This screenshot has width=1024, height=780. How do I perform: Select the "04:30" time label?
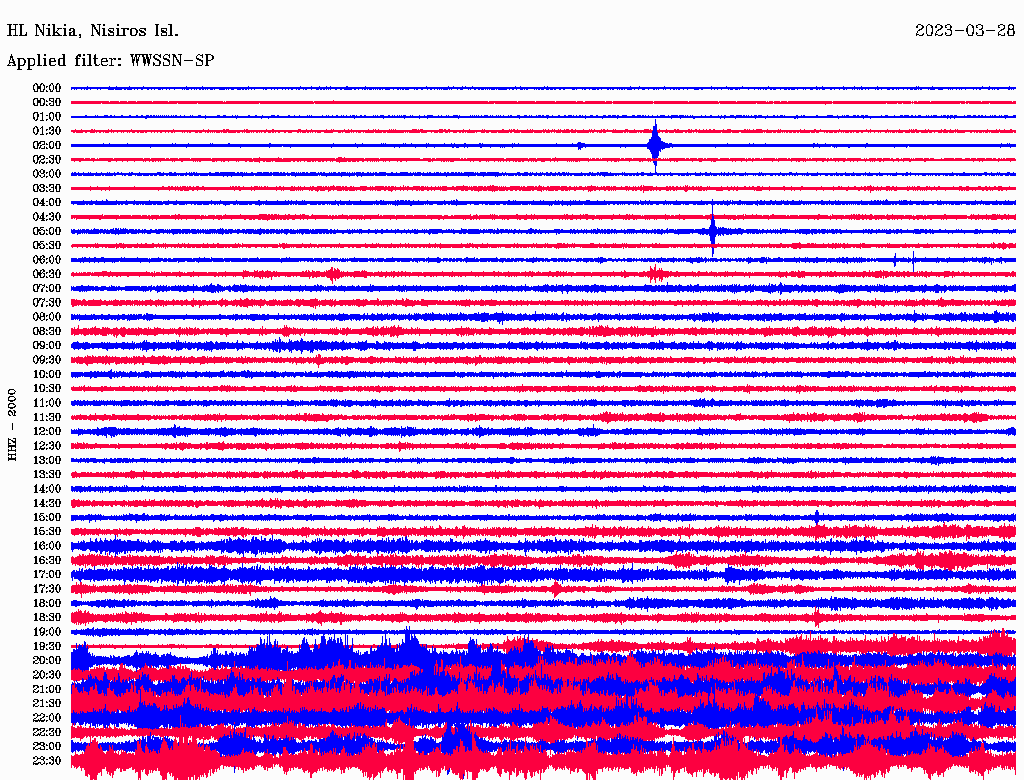[46, 217]
